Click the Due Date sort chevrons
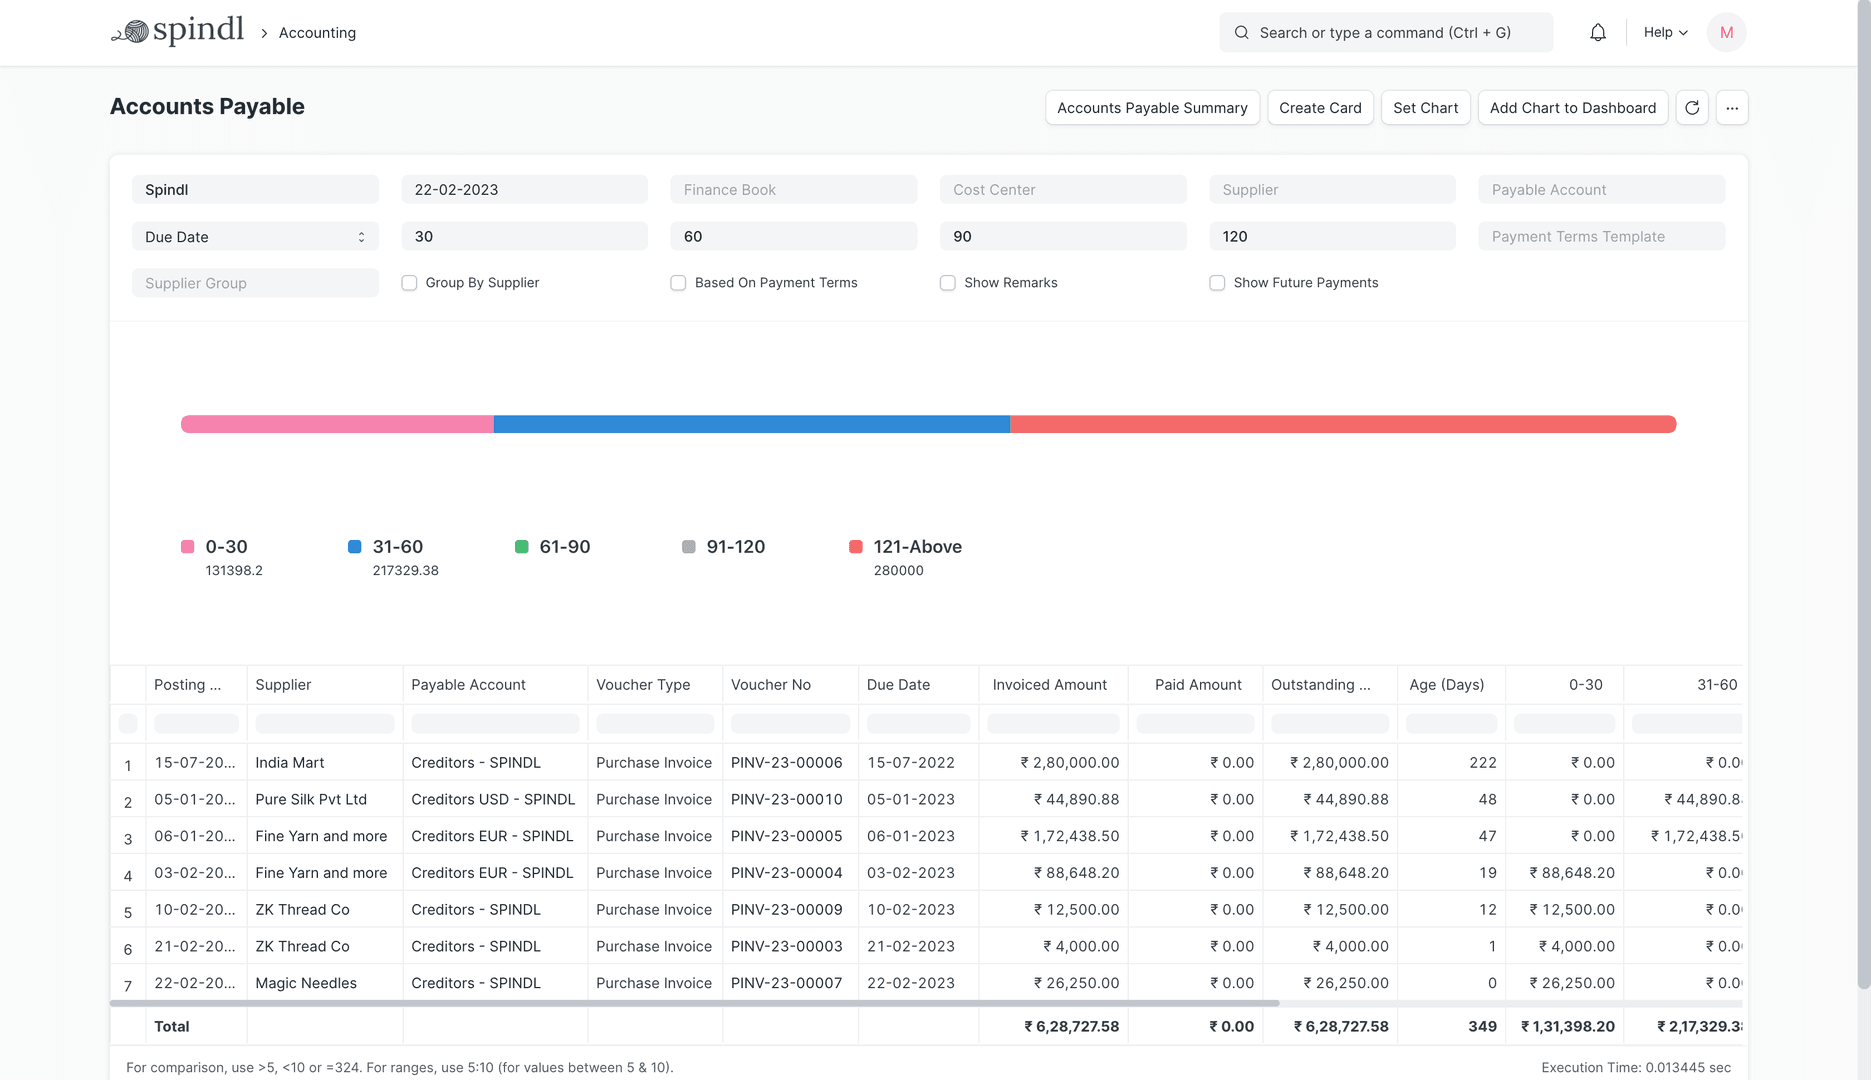Image resolution: width=1871 pixels, height=1080 pixels. (361, 236)
